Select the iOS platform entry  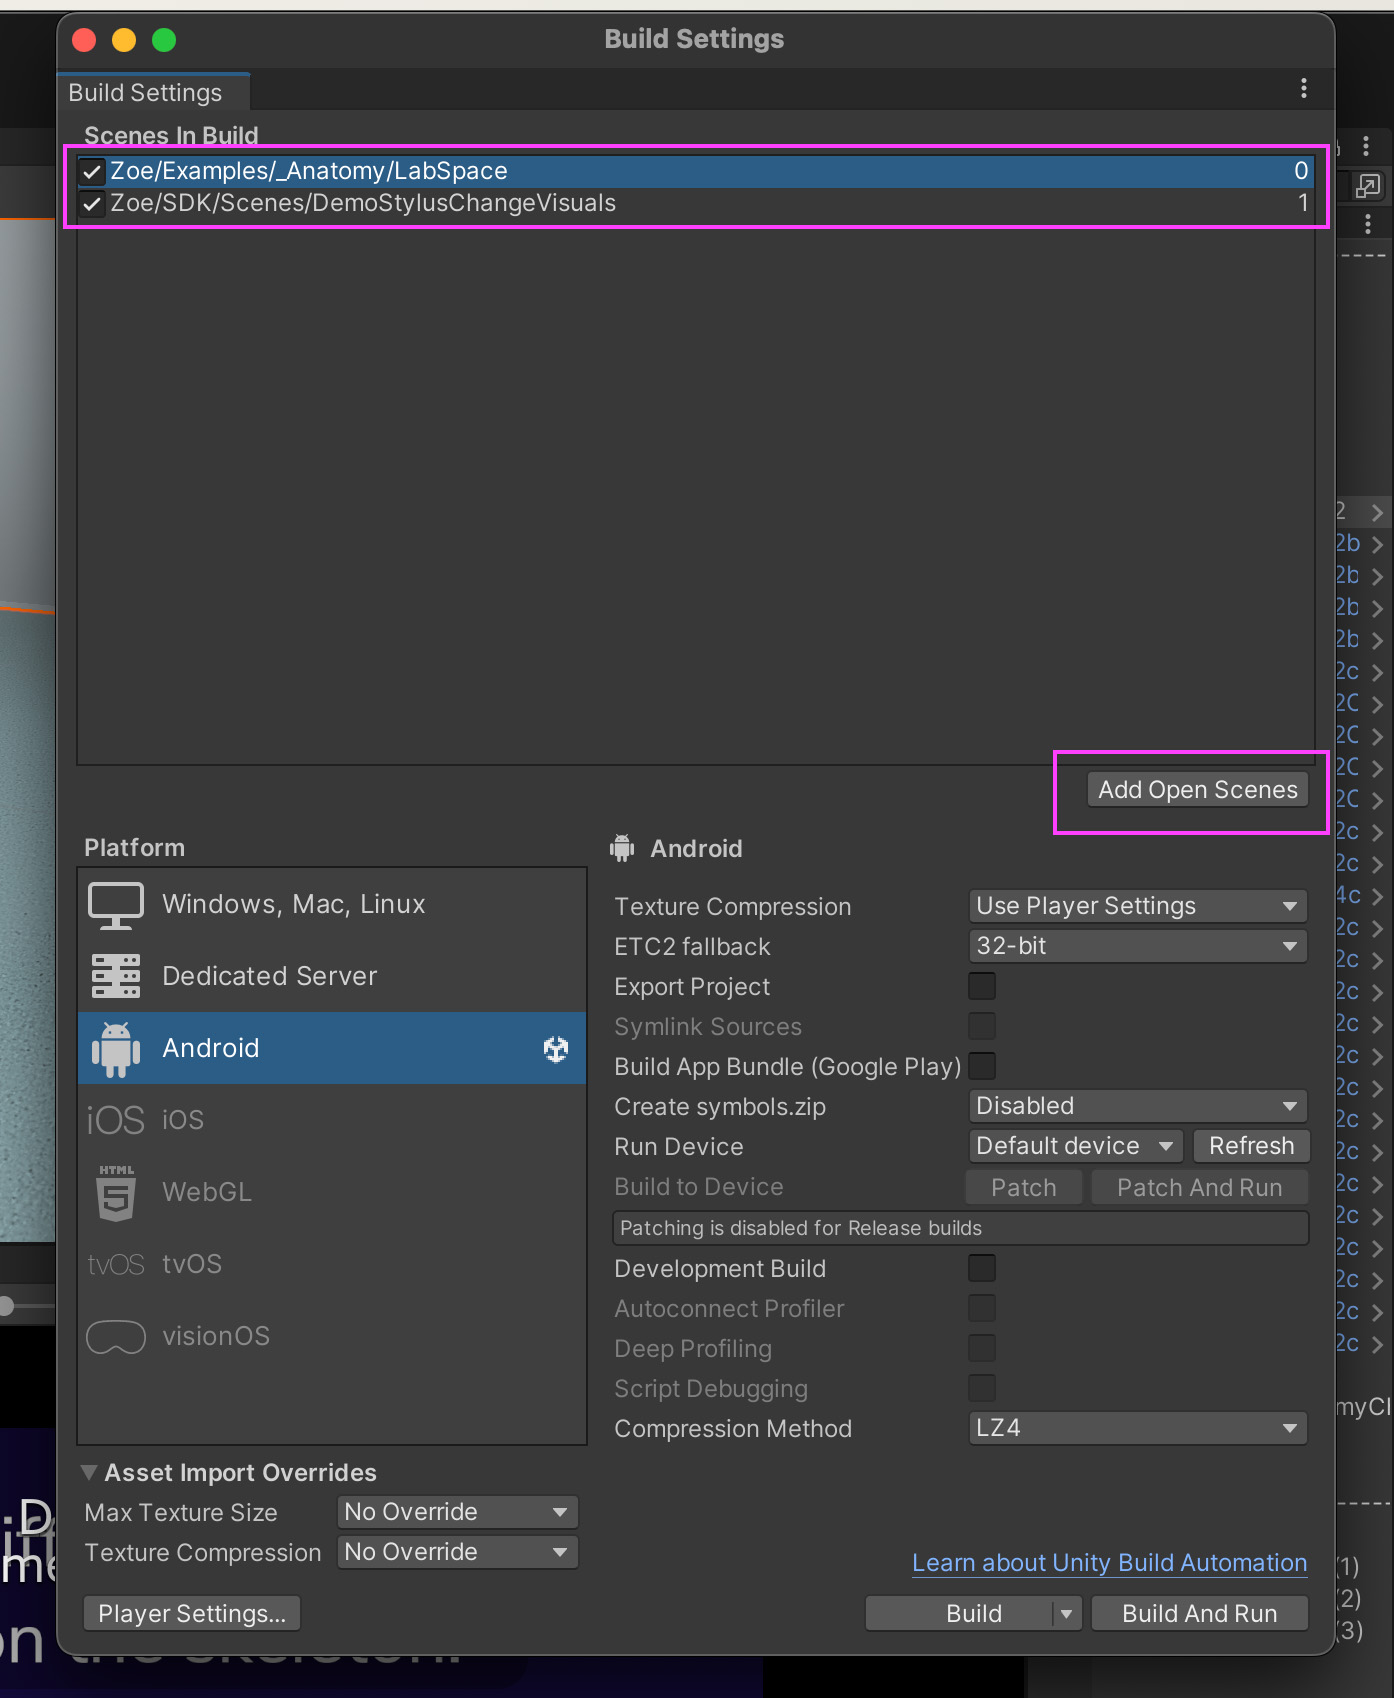tap(332, 1120)
